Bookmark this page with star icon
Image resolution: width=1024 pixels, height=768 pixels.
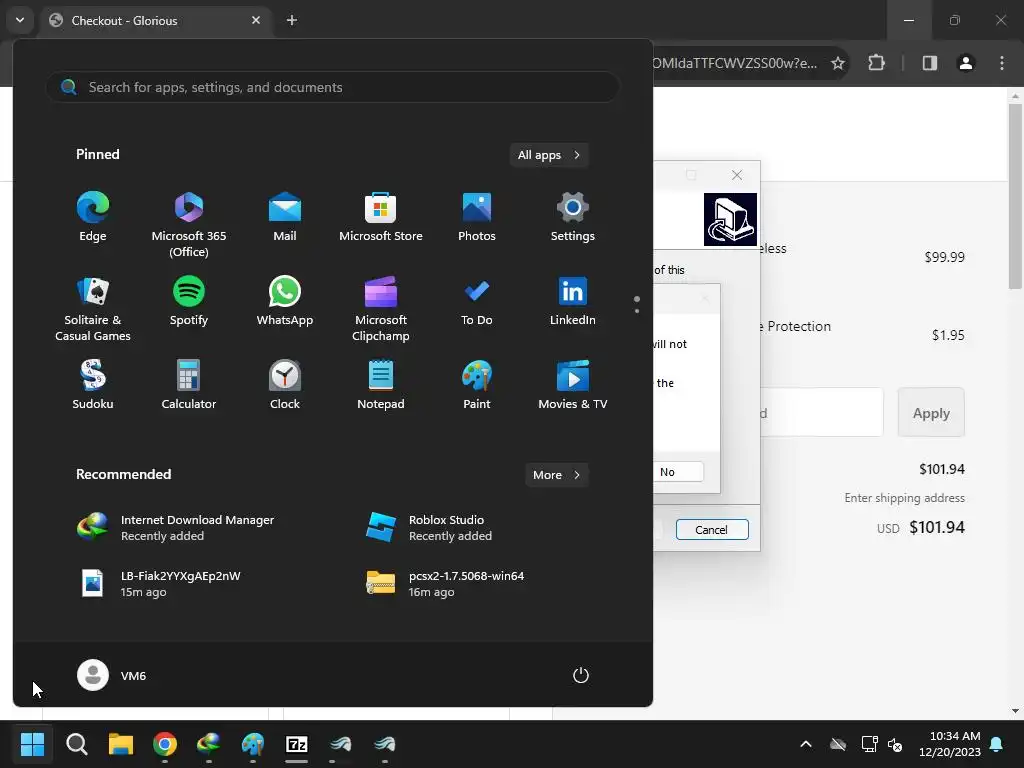click(837, 63)
